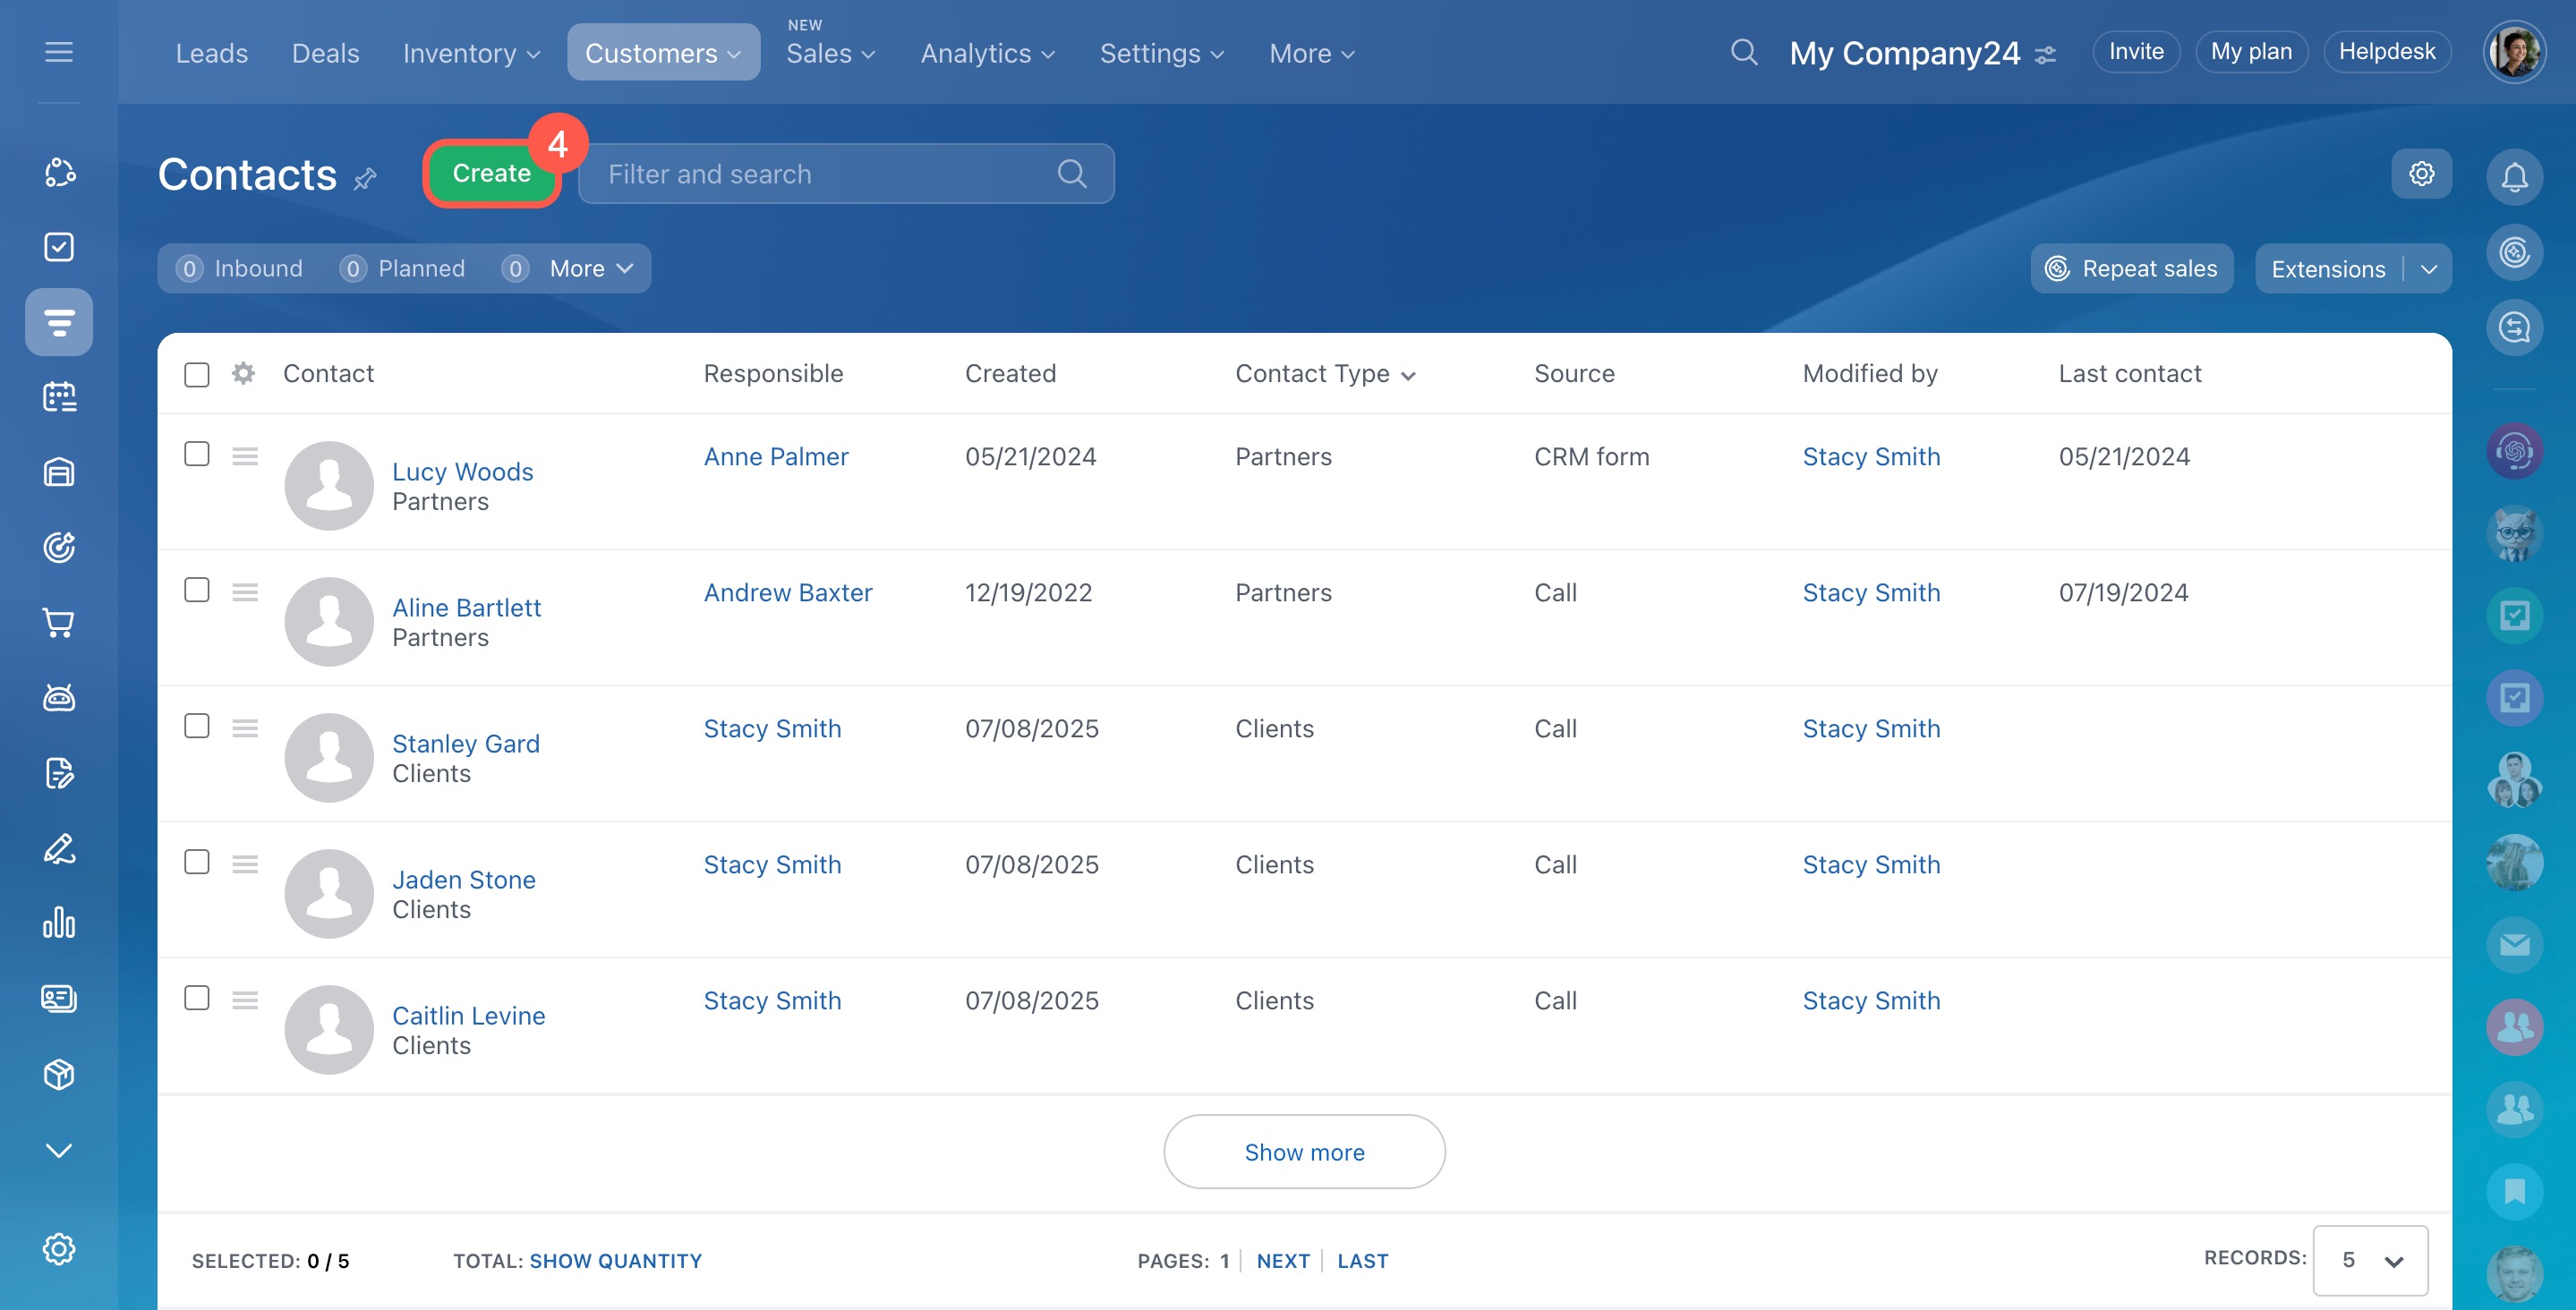The image size is (2576, 1310).
Task: Select the Stanley Gard row checkbox
Action: pos(197,726)
